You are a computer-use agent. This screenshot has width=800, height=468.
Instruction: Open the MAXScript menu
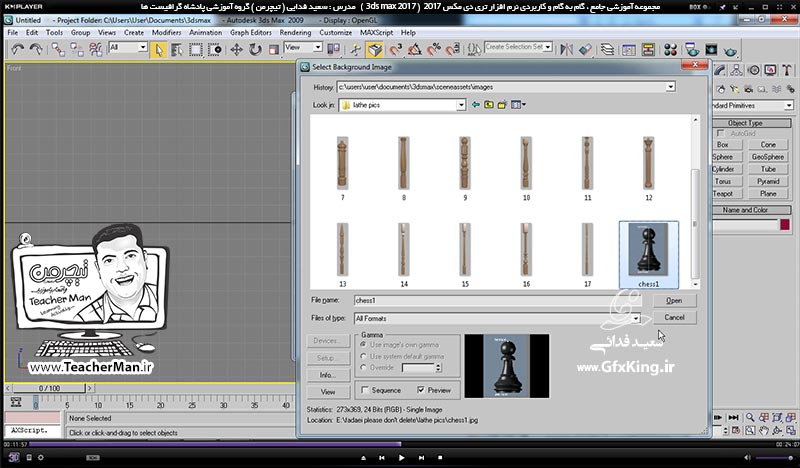tap(377, 32)
